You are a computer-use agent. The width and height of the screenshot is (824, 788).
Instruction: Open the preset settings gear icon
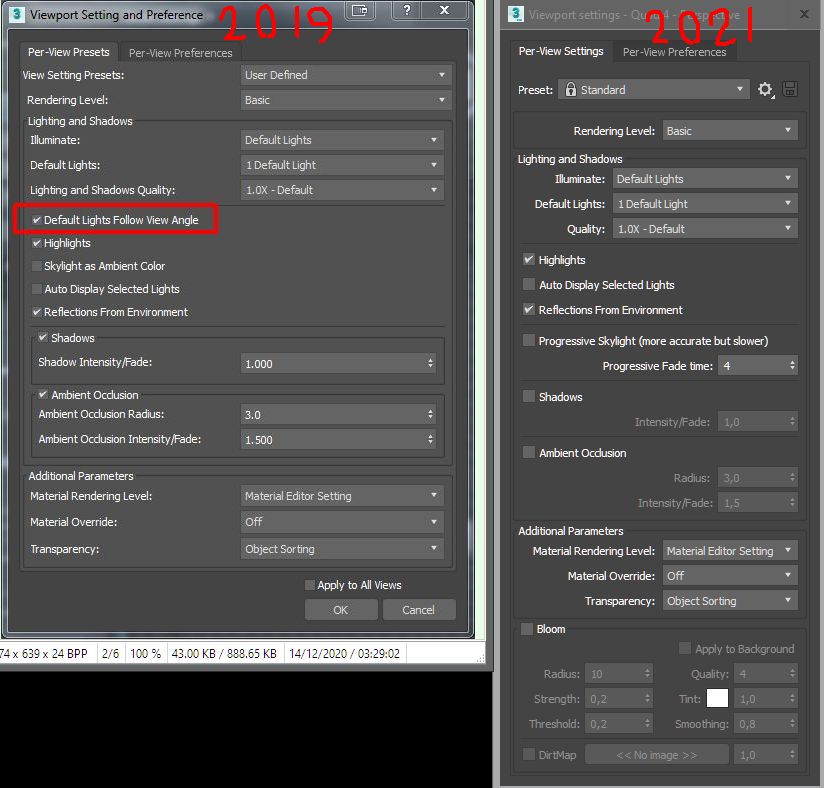pyautogui.click(x=766, y=89)
